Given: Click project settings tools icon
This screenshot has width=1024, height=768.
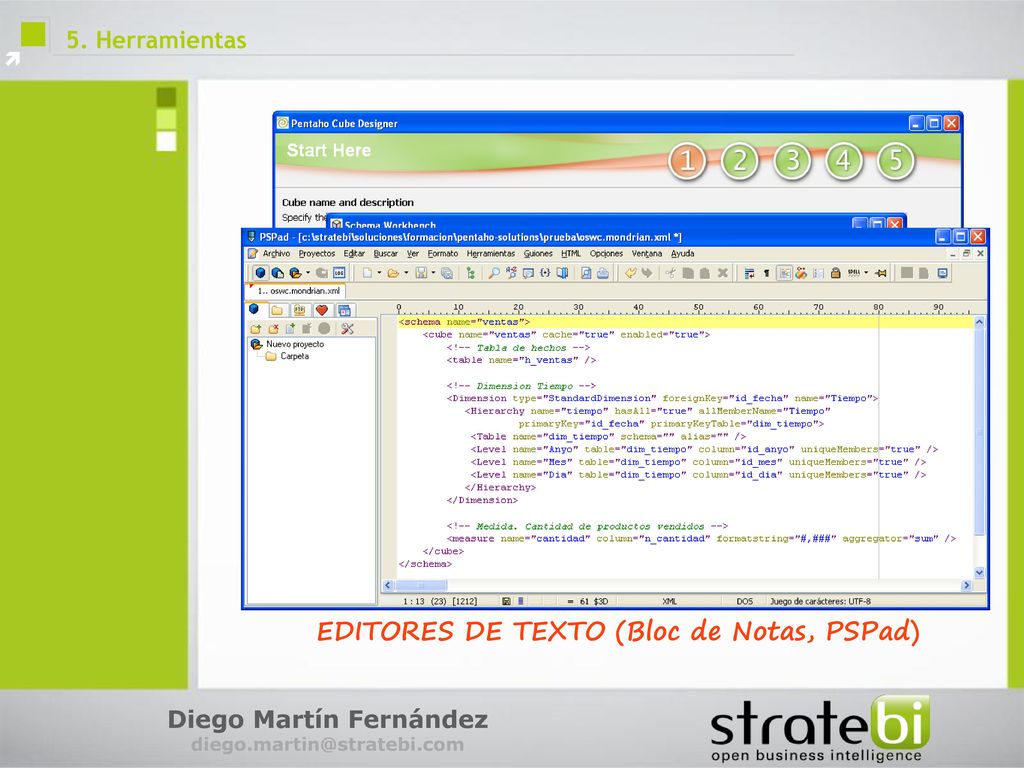Looking at the screenshot, I should coord(347,328).
